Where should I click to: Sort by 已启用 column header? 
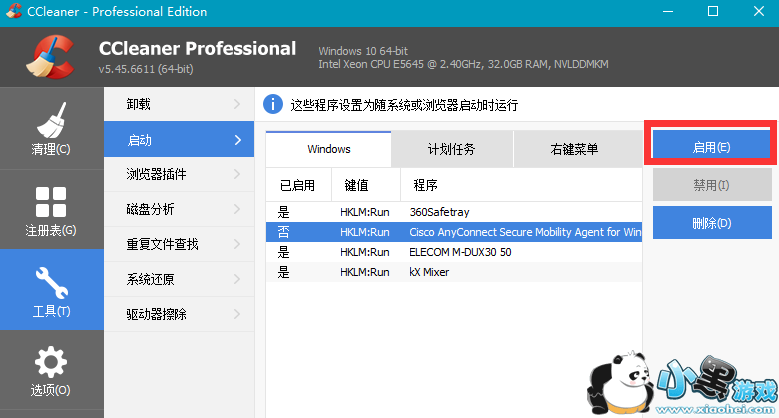point(298,185)
